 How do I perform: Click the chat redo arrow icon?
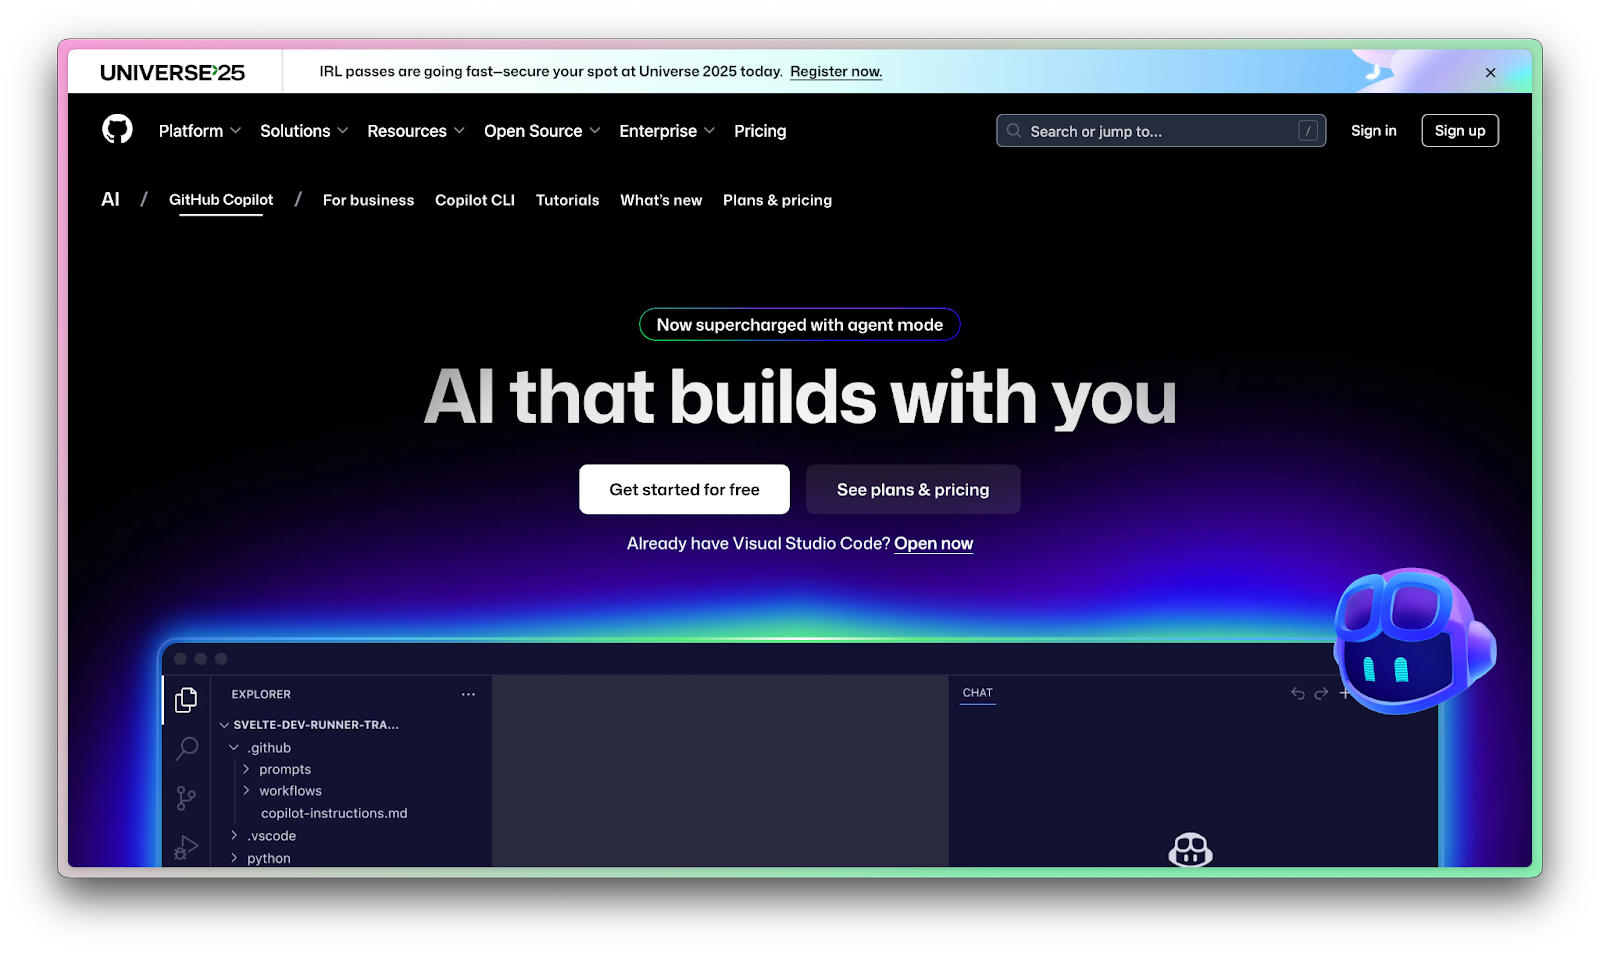tap(1321, 693)
